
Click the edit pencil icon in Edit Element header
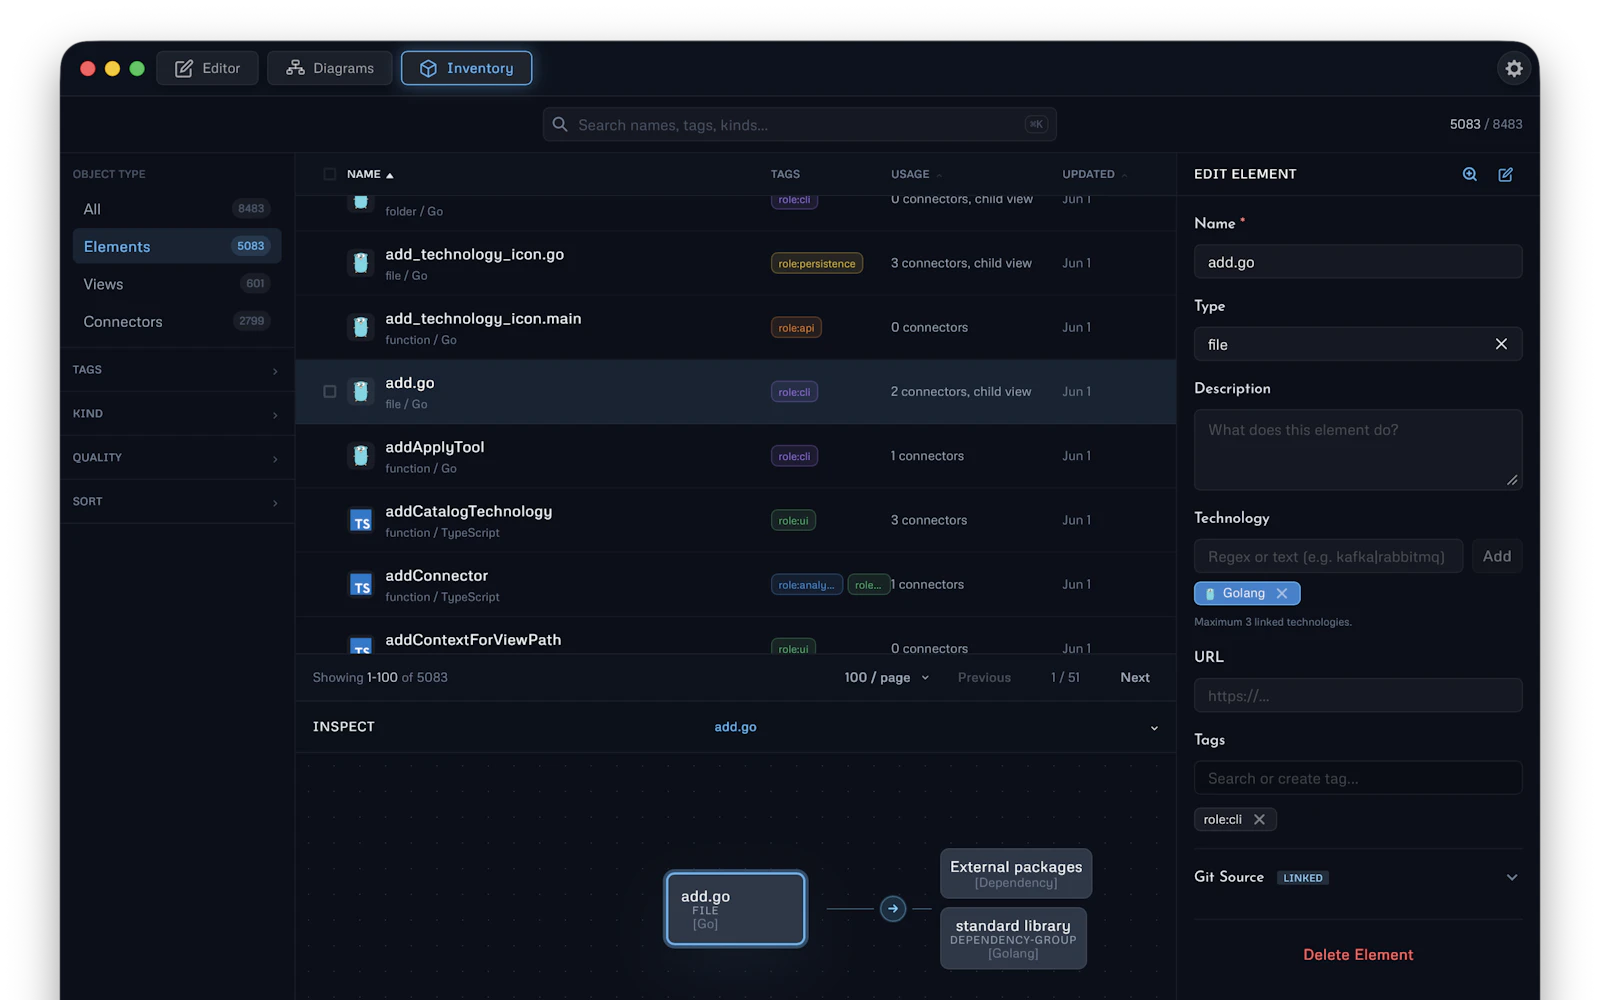coord(1505,174)
